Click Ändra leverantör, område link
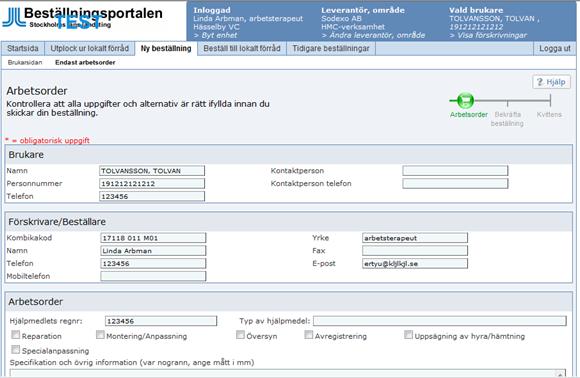The width and height of the screenshot is (580, 378). point(373,36)
